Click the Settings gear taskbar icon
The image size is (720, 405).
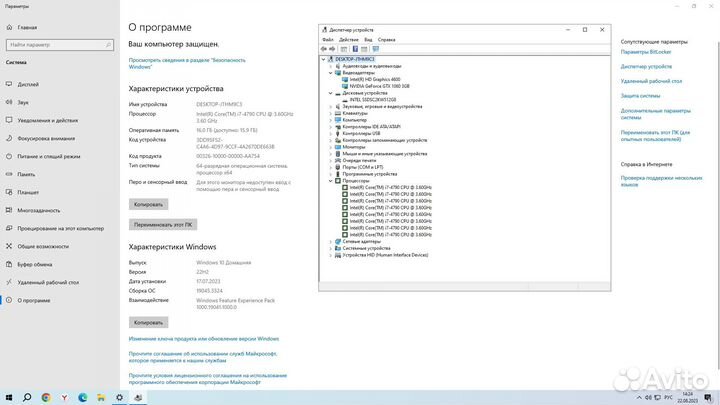click(119, 398)
